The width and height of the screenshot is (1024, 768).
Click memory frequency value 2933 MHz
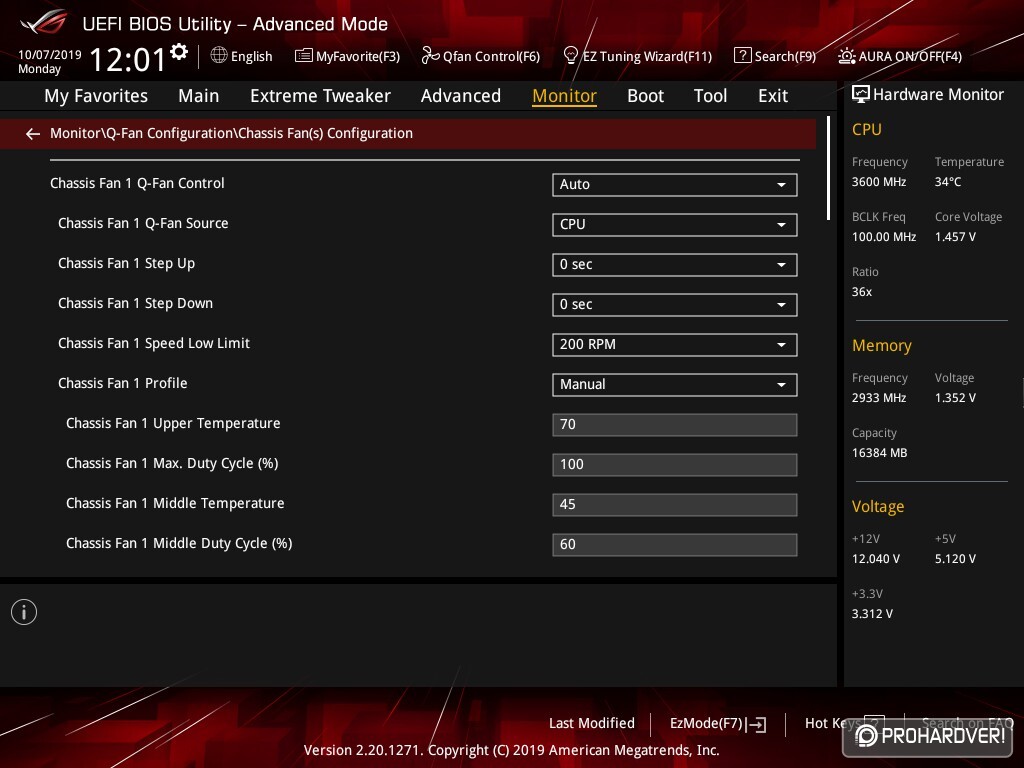pos(879,398)
